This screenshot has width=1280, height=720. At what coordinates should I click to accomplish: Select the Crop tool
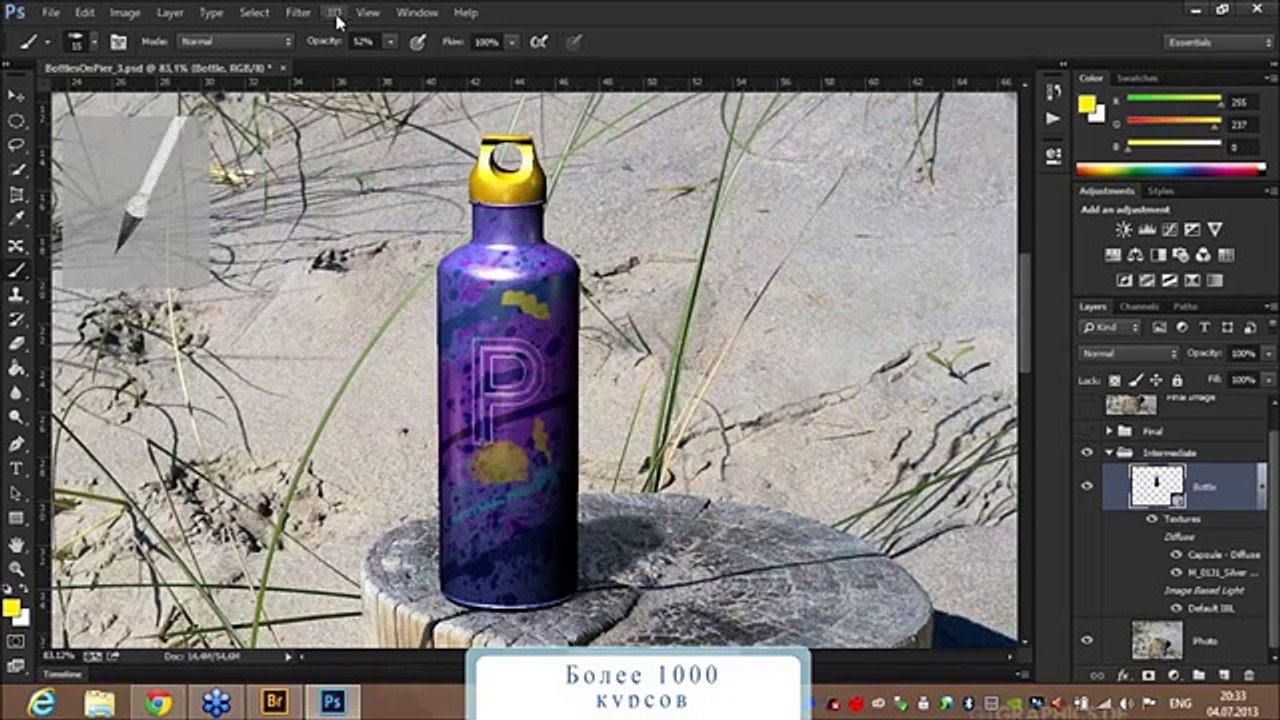click(16, 196)
